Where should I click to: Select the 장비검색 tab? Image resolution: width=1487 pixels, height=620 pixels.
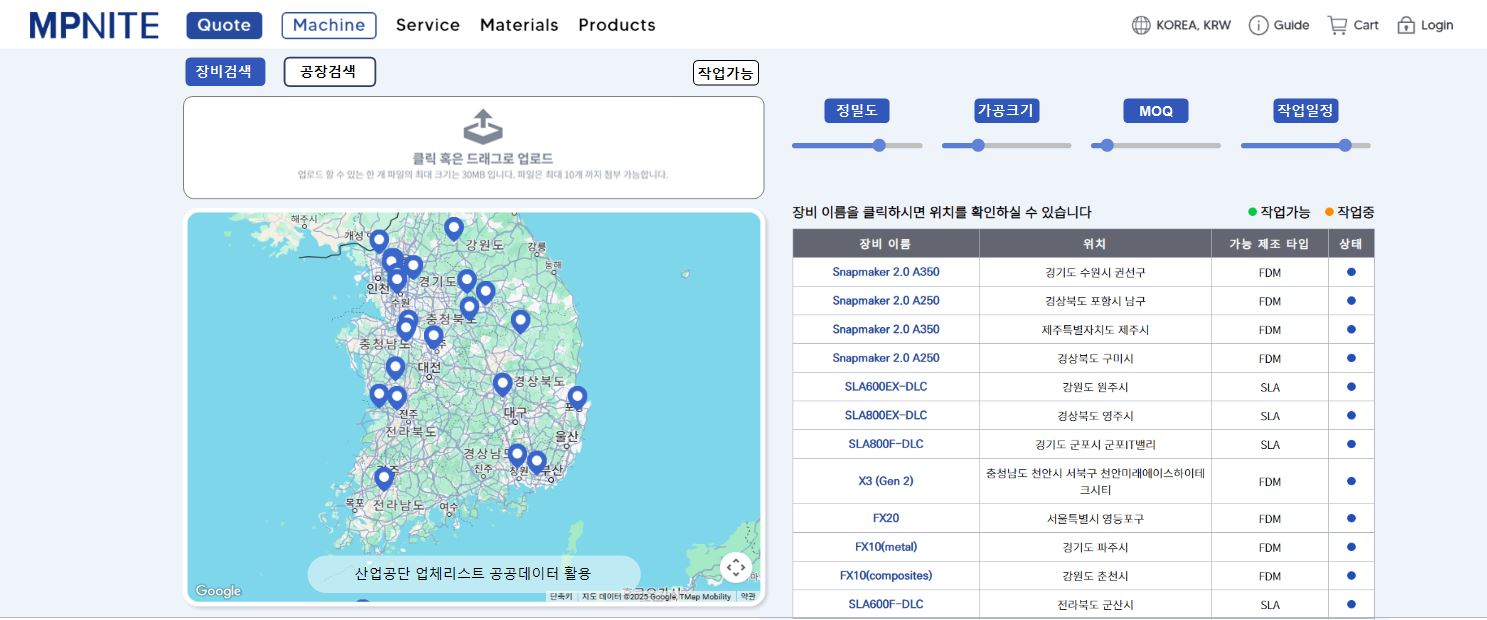225,72
